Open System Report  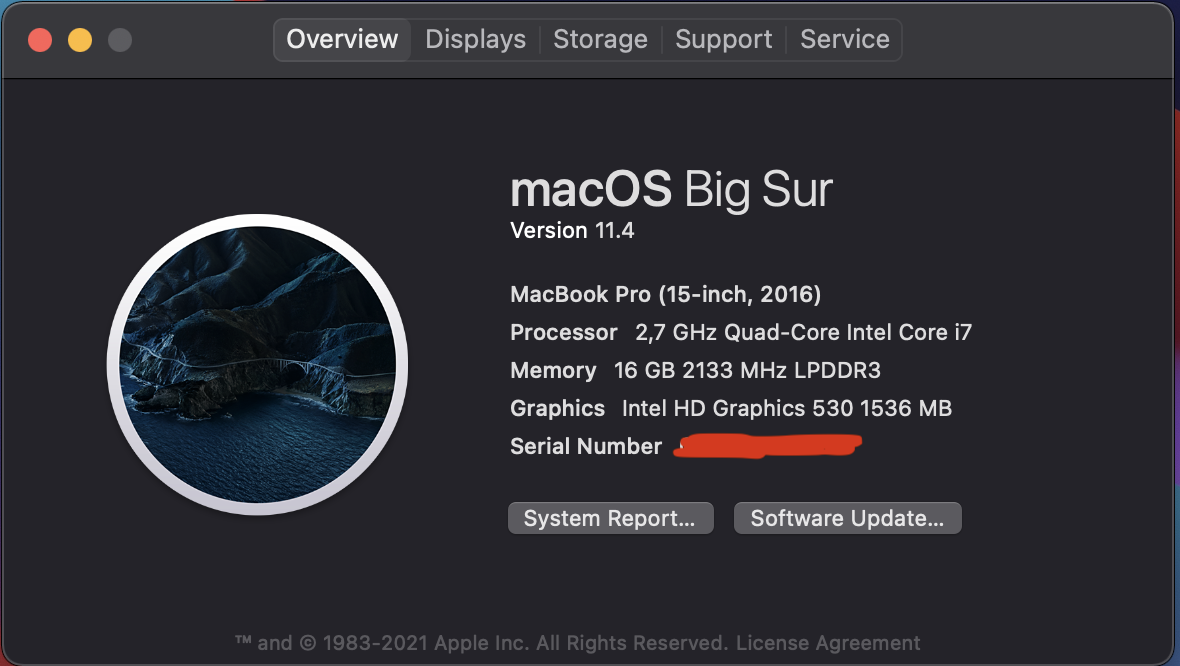(x=610, y=518)
